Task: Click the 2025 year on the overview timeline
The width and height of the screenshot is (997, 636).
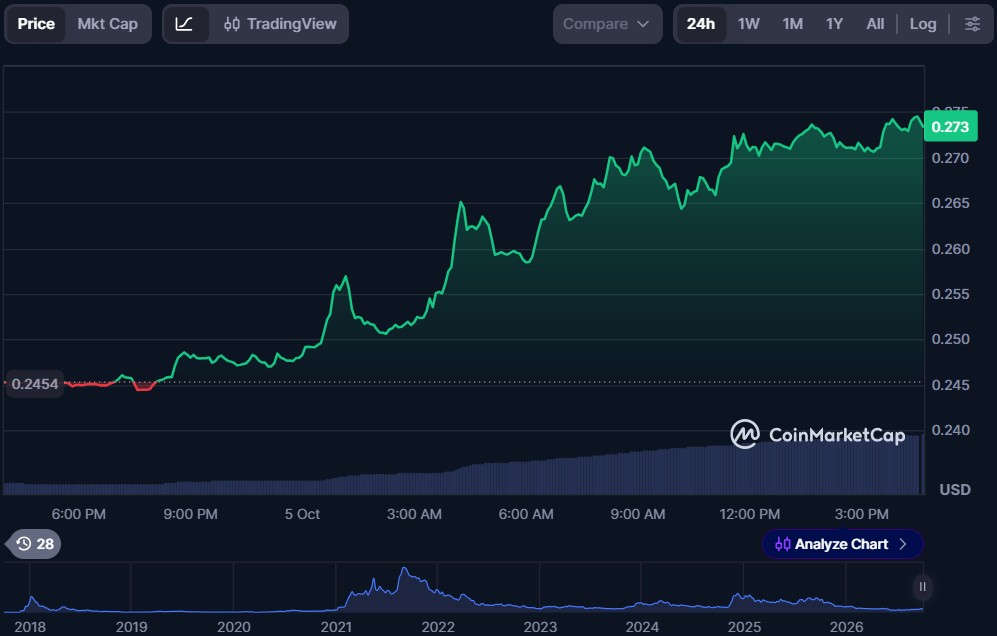Action: pos(744,627)
